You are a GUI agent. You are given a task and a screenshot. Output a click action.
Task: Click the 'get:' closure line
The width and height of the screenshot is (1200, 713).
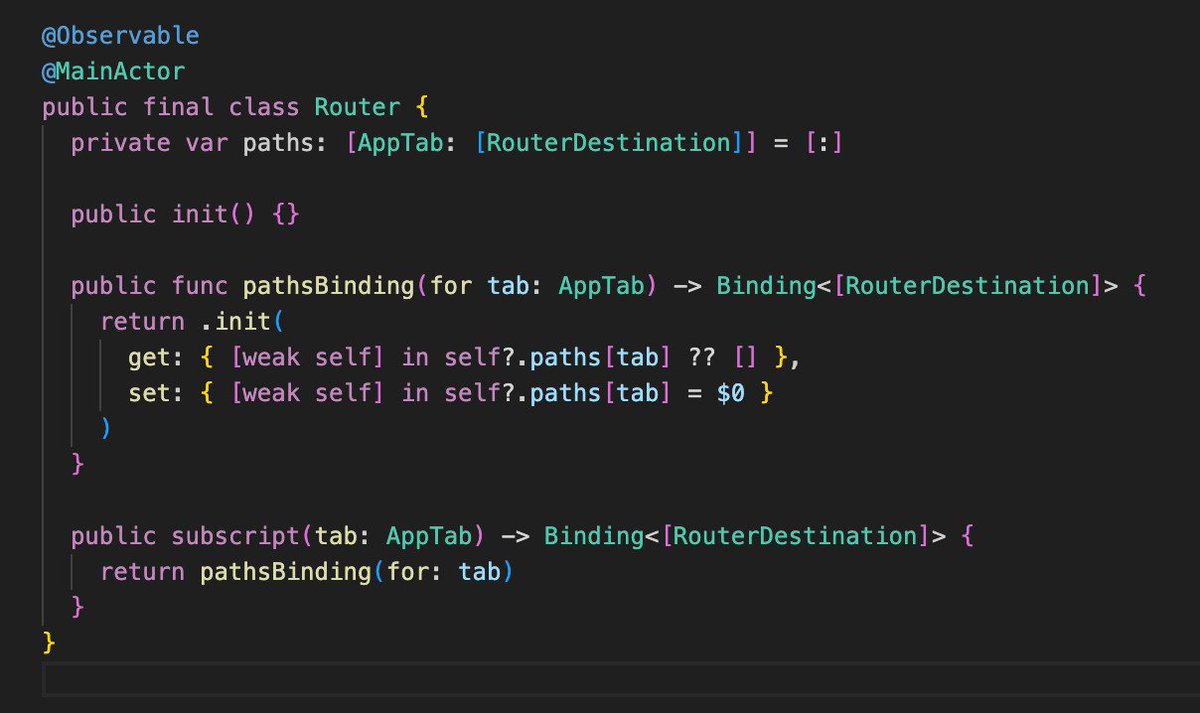coord(464,358)
